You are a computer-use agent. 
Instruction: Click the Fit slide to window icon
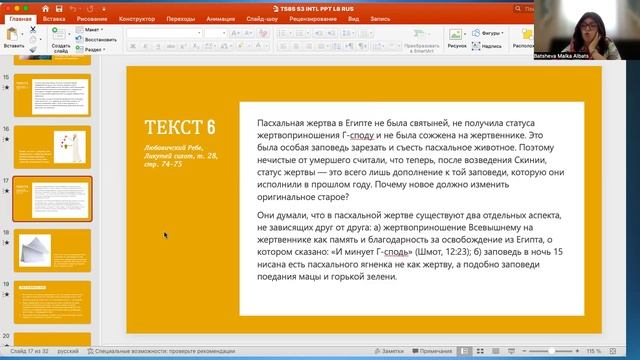[613, 351]
